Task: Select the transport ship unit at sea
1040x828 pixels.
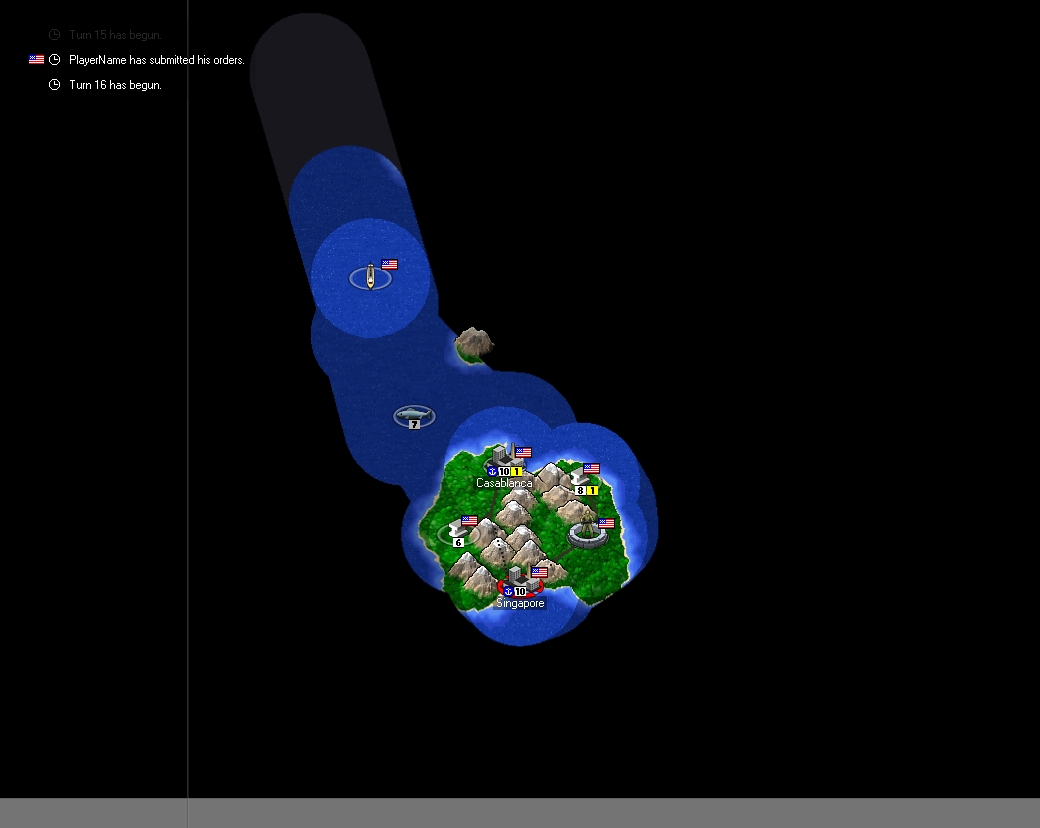Action: 370,277
